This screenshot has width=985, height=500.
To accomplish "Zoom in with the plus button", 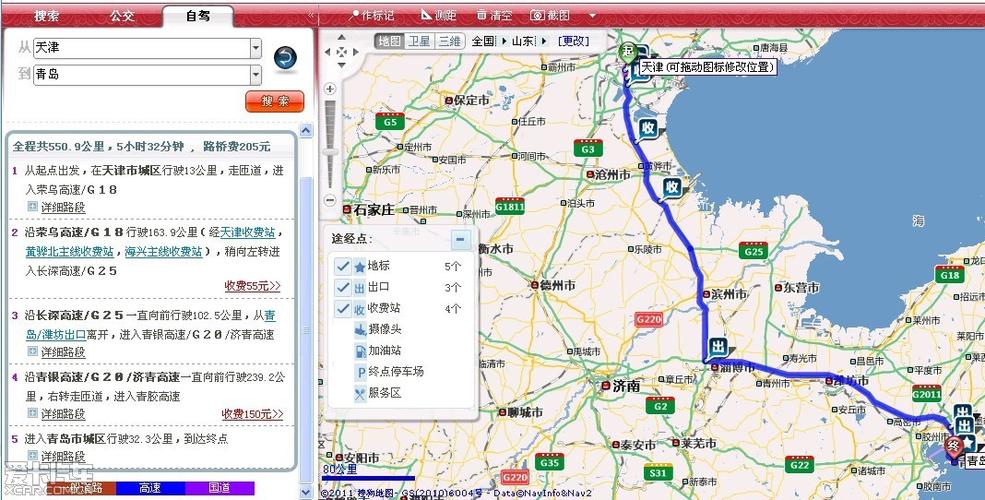I will pyautogui.click(x=330, y=89).
